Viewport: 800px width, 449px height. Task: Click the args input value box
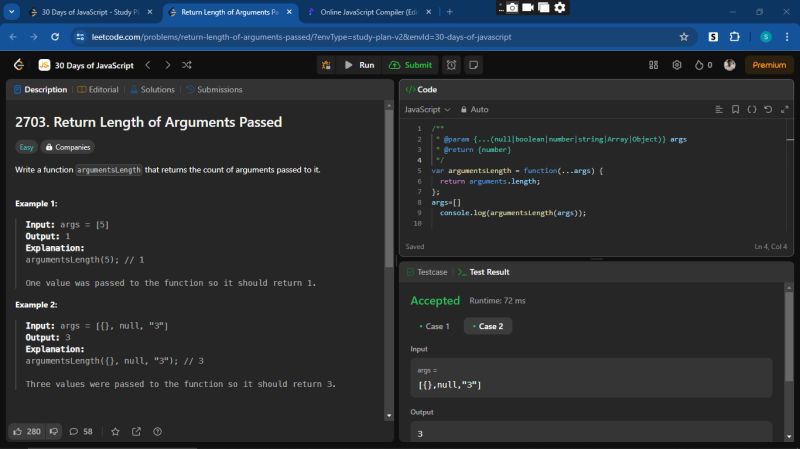[x=591, y=378]
